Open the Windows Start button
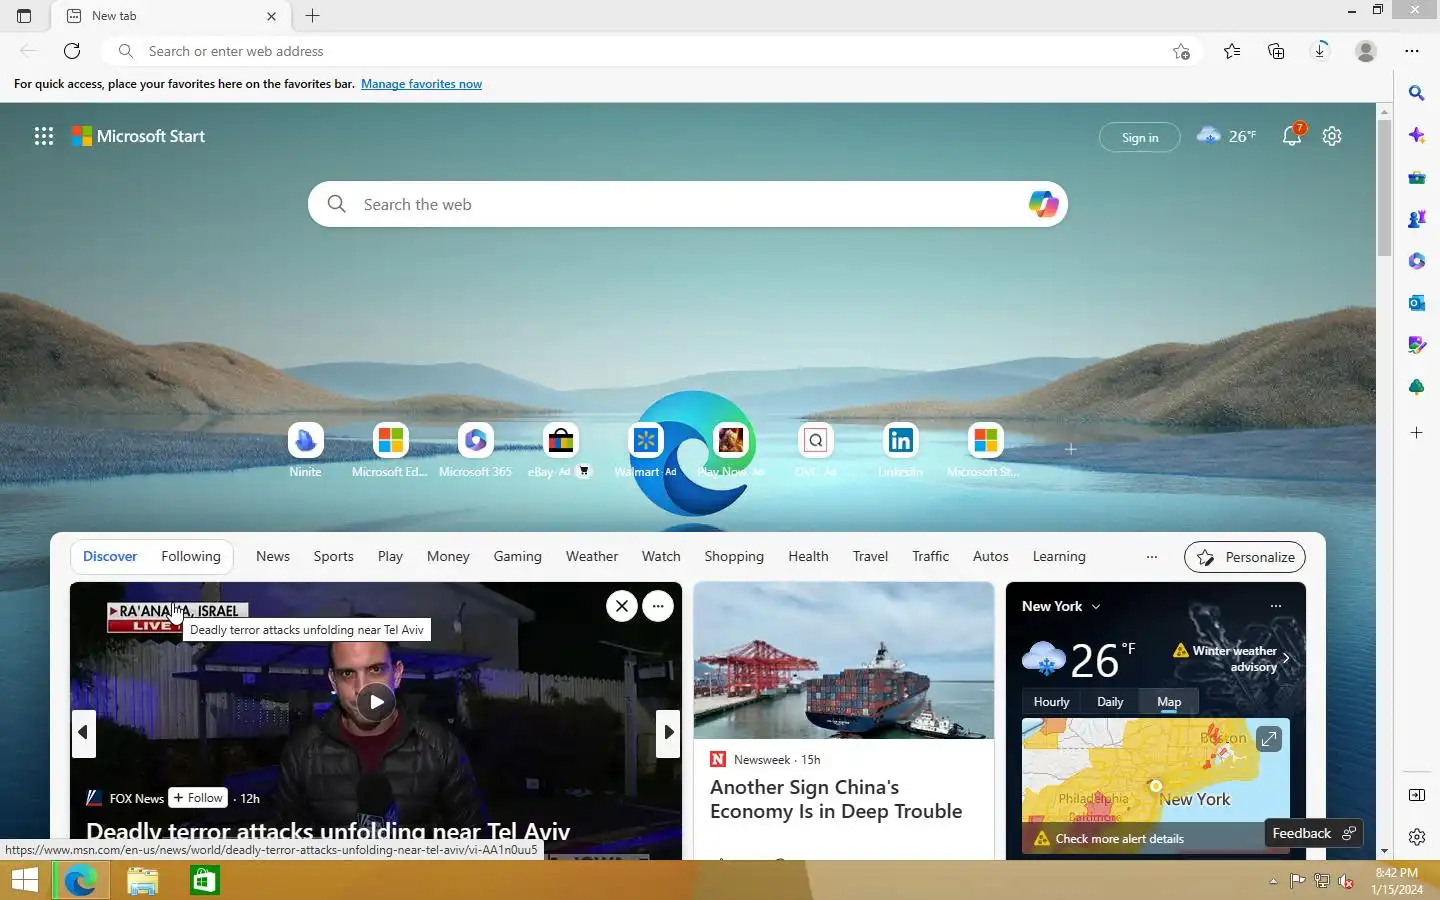The image size is (1440, 900). click(24, 880)
